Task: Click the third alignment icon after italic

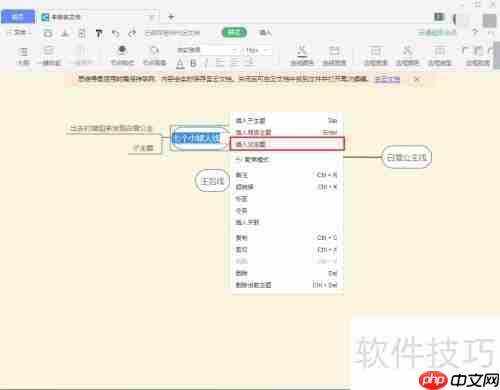Action: click(x=249, y=62)
